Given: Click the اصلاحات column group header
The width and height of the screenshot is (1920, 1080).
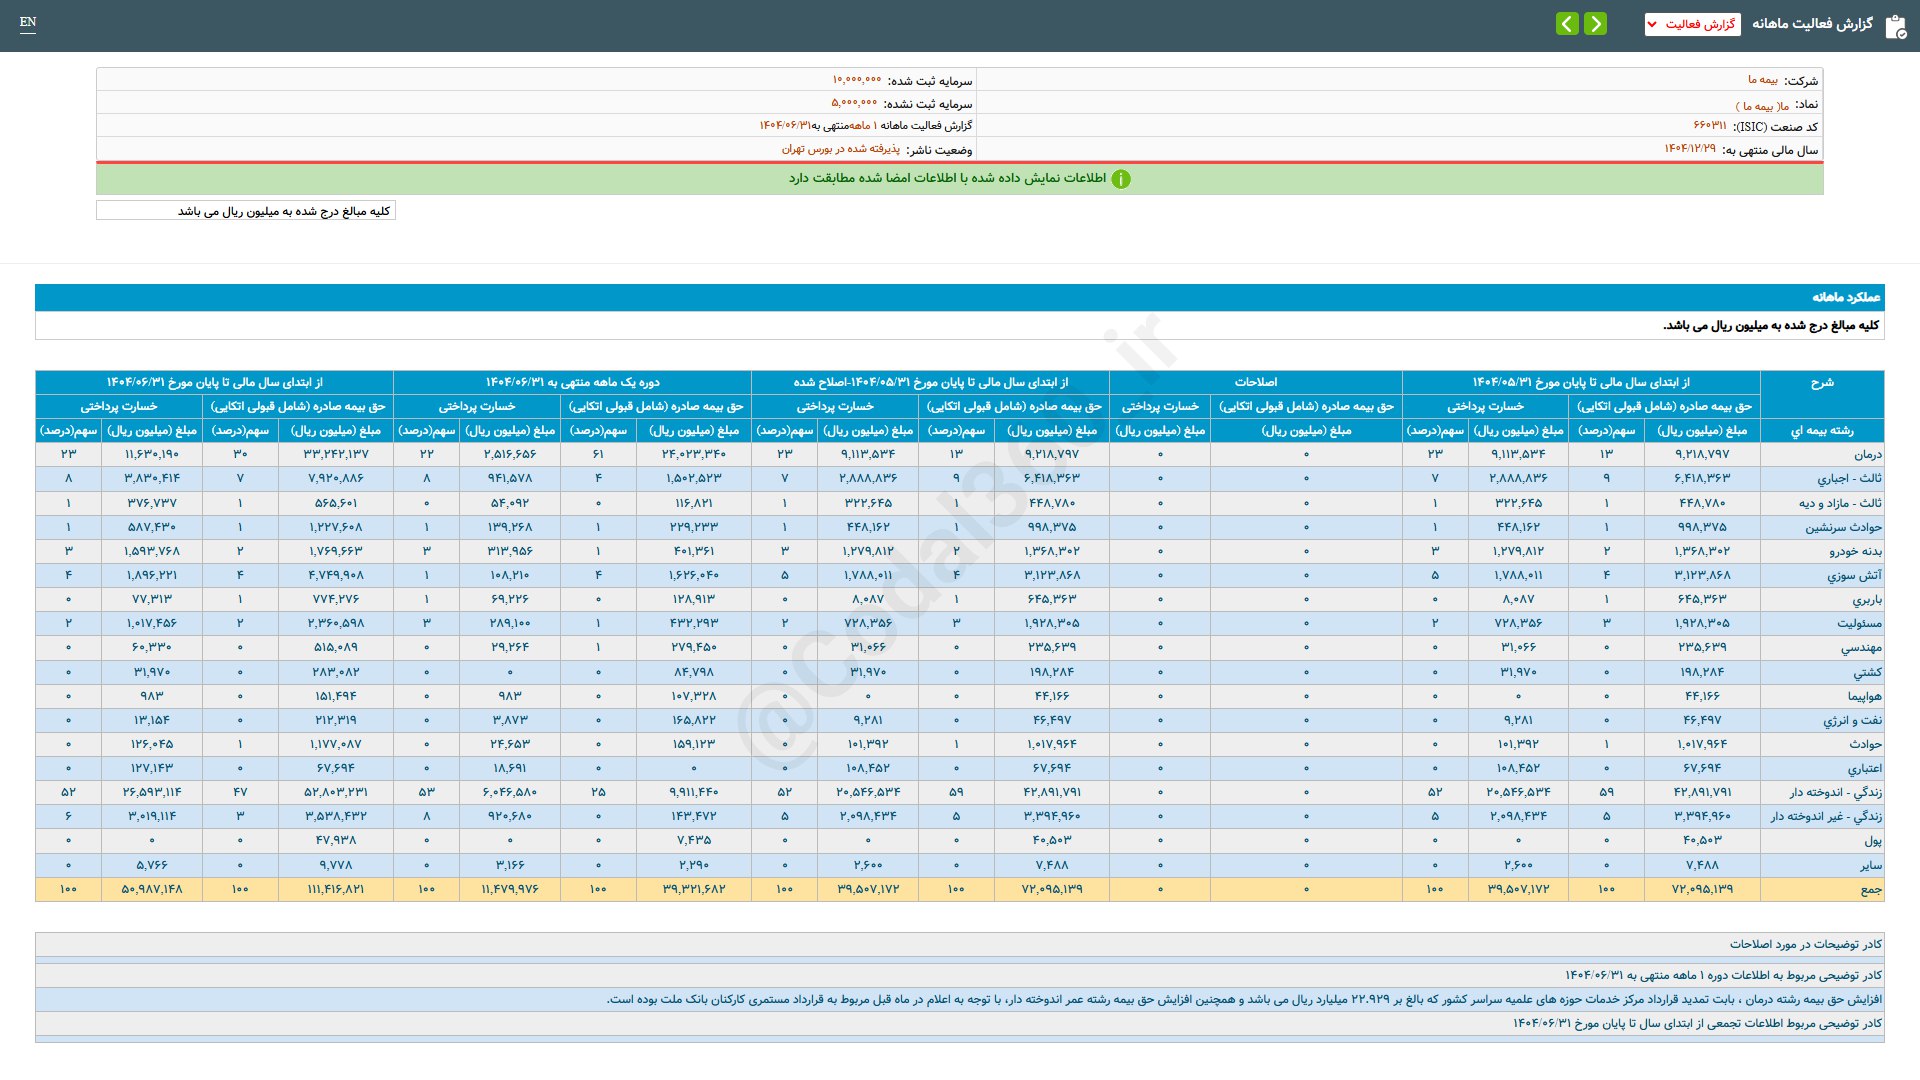Looking at the screenshot, I should click(x=1255, y=382).
